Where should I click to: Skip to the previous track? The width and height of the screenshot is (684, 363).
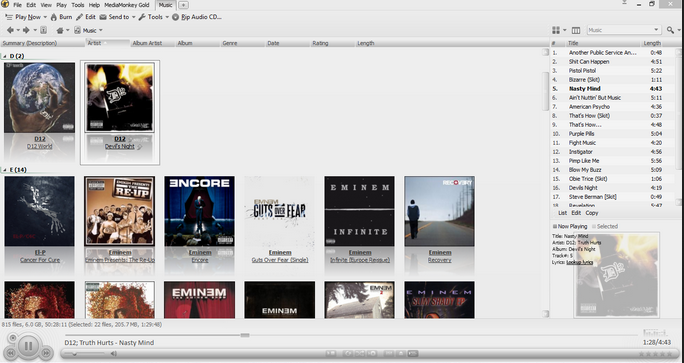(11, 353)
